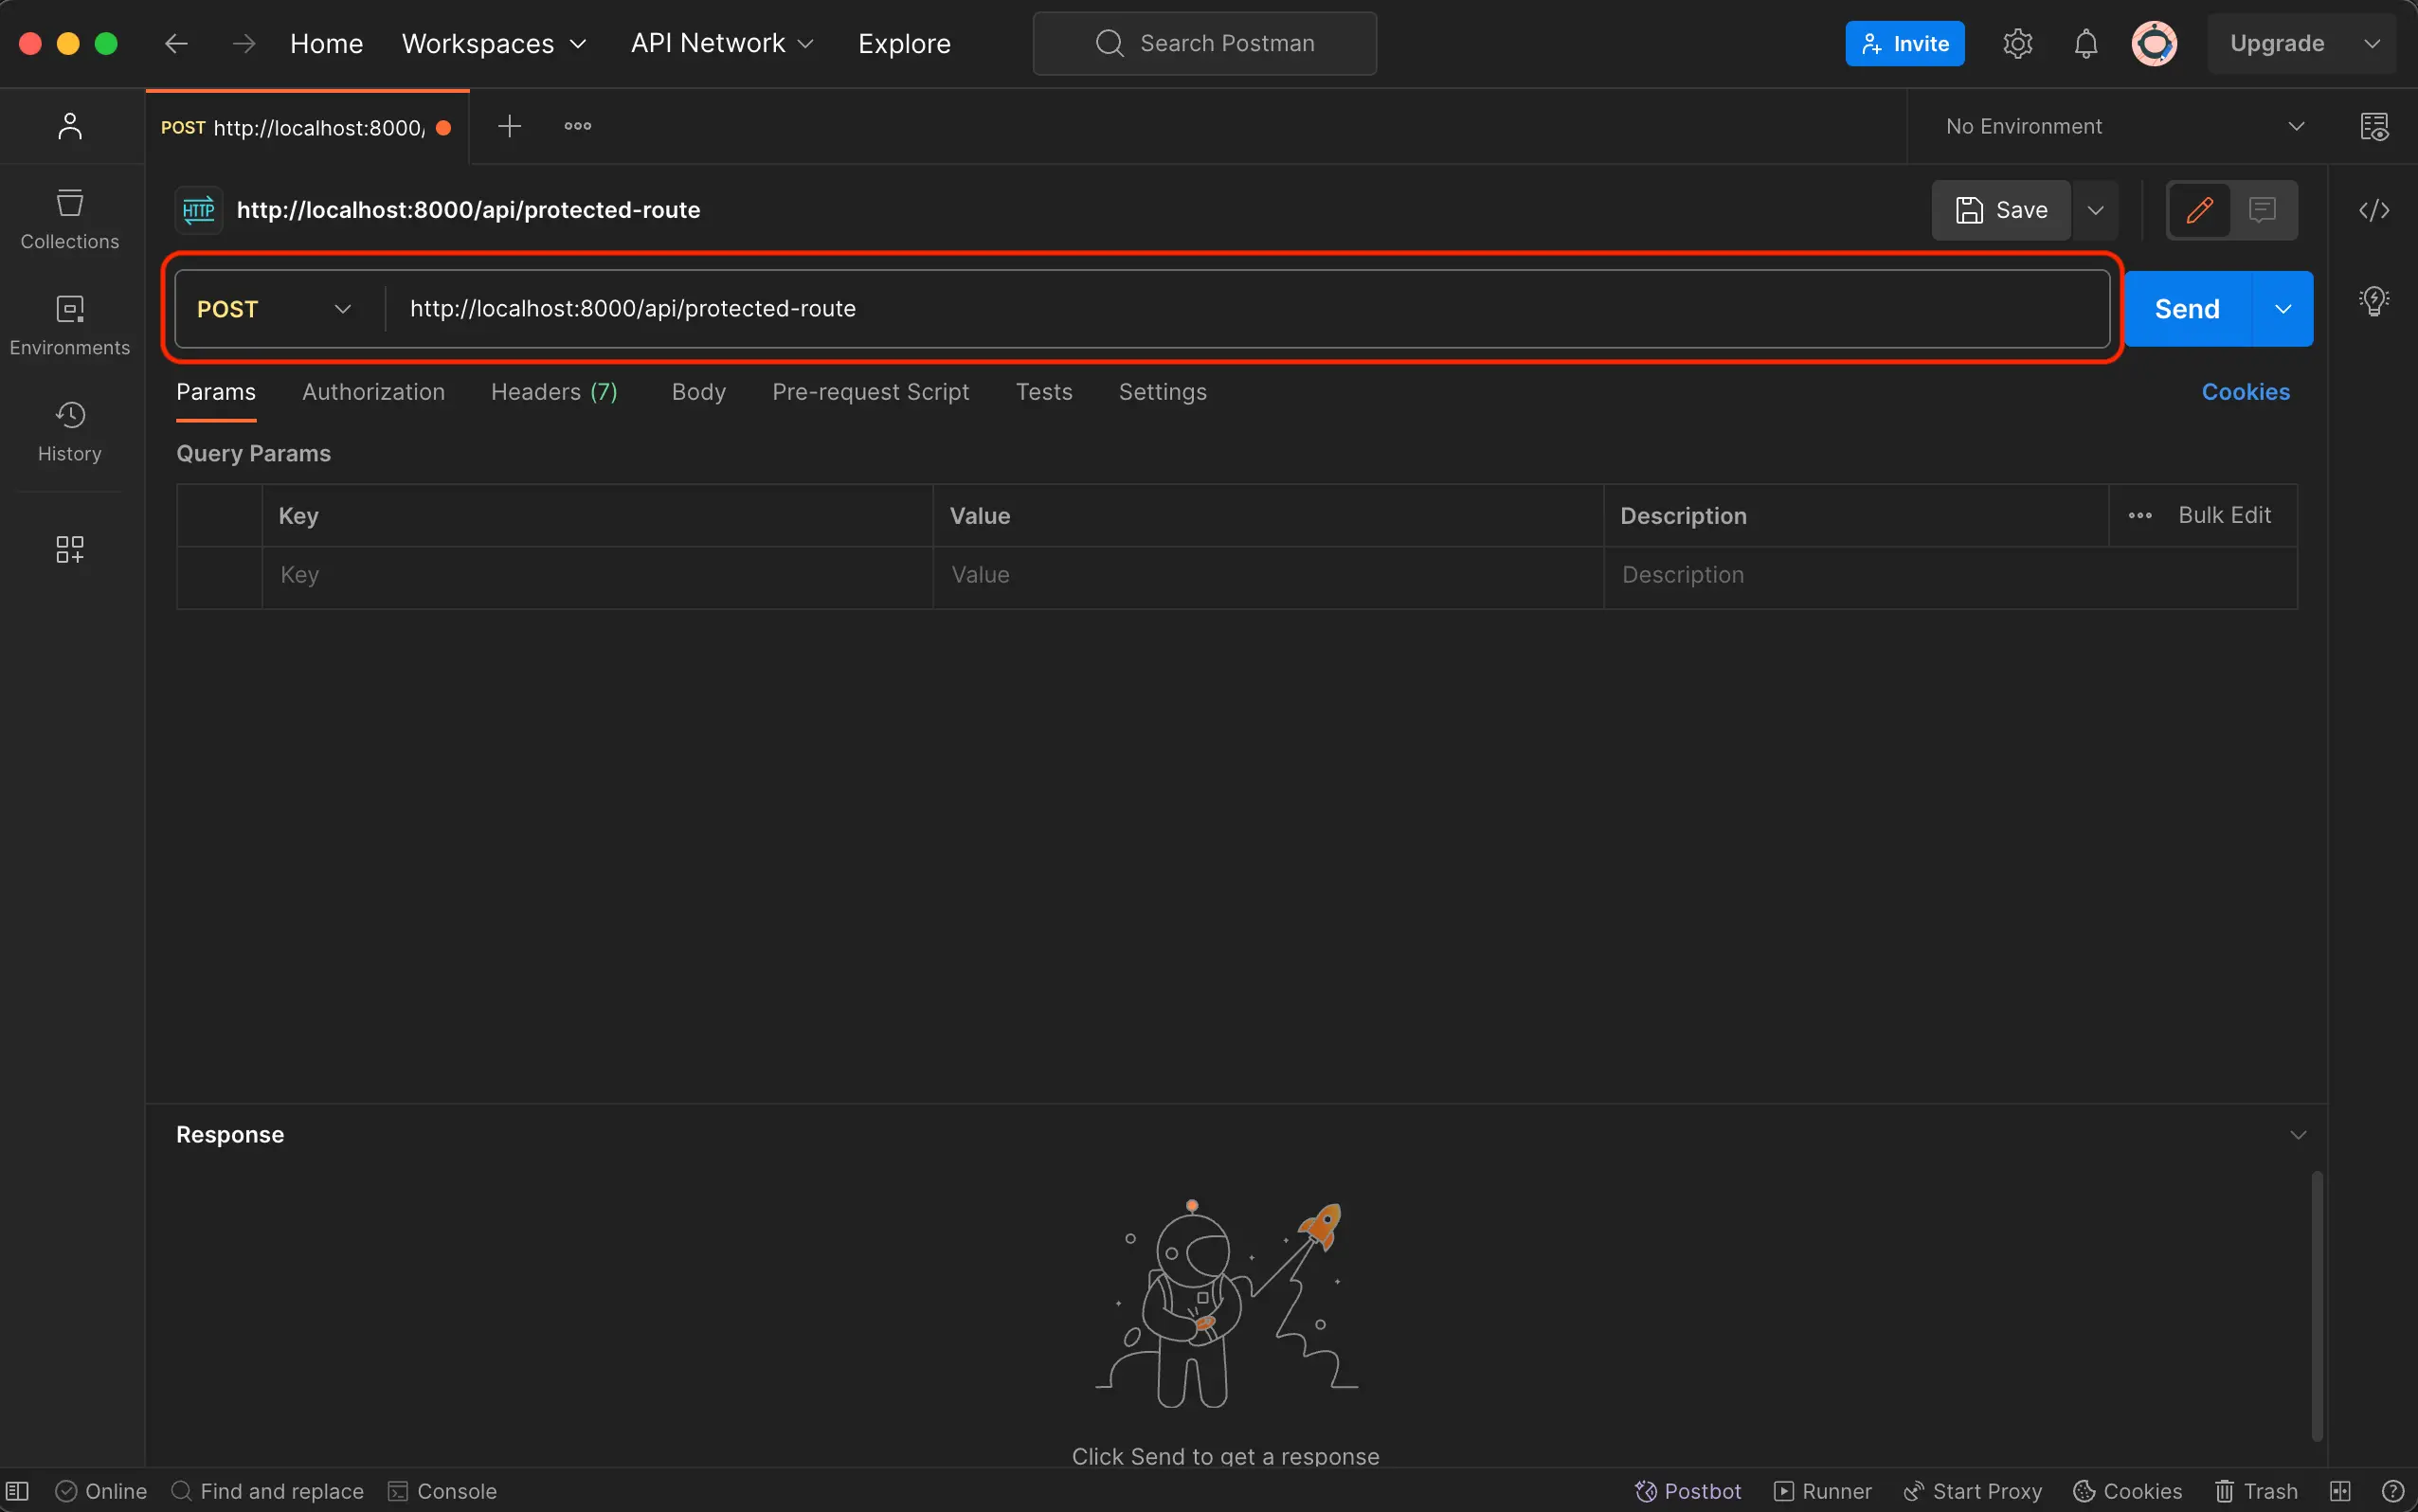Viewport: 2418px width, 1512px height.
Task: Select the Headers (7) tab
Action: click(552, 392)
